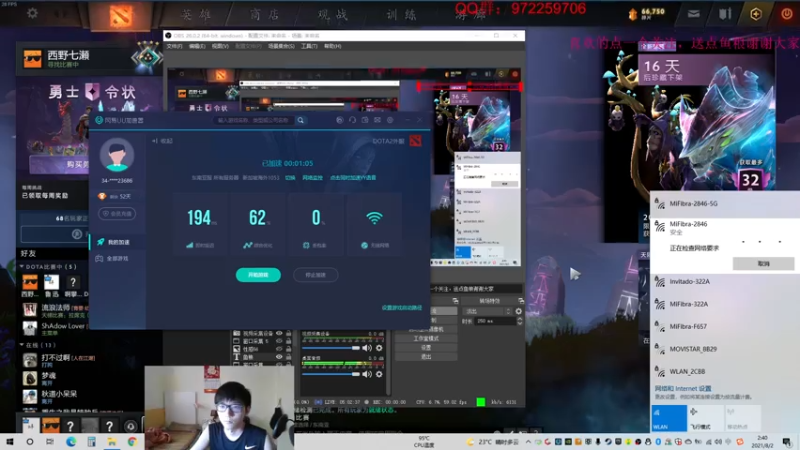Image resolution: width=800 pixels, height=450 pixels.
Task: Click the DOTA2 red game icon in UU
Action: pos(415,141)
